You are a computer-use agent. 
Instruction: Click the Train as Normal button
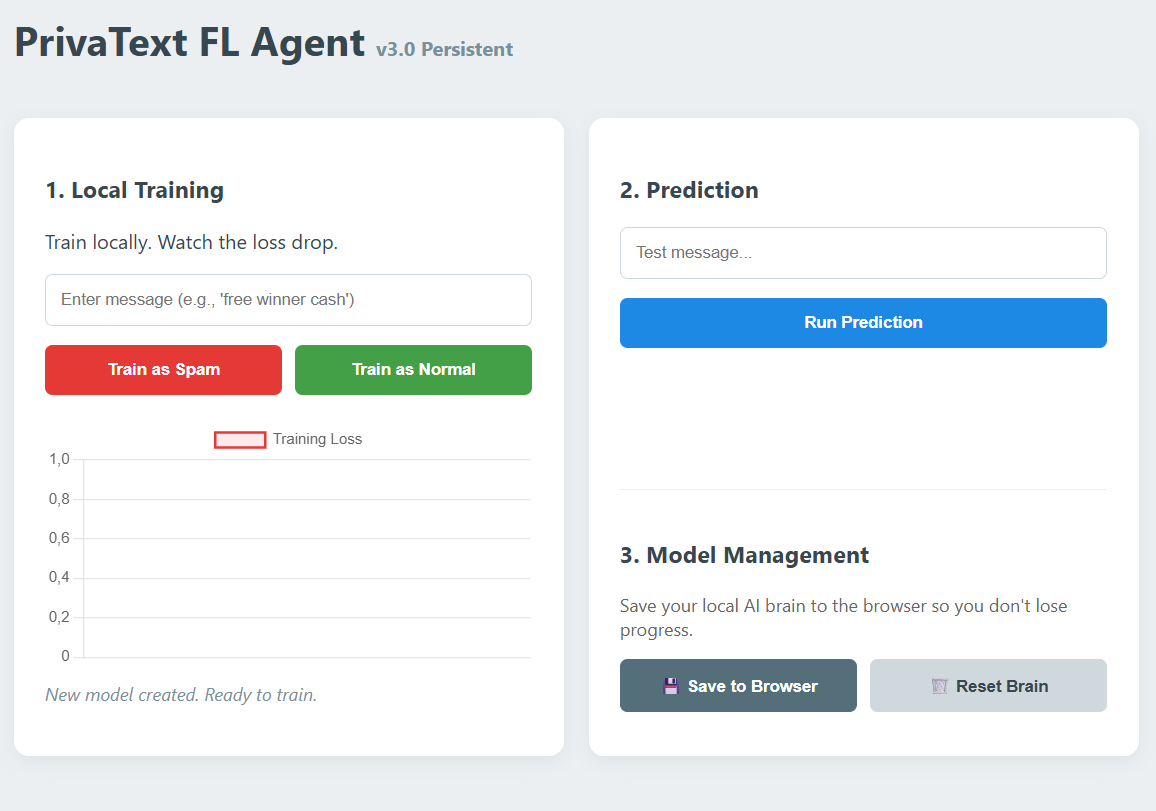point(414,369)
